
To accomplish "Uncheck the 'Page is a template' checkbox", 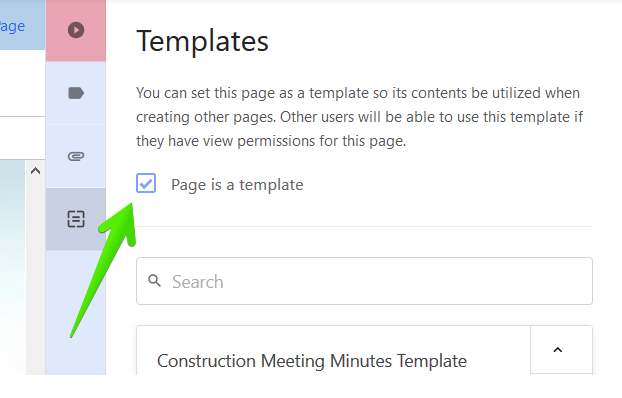I will pyautogui.click(x=146, y=183).
